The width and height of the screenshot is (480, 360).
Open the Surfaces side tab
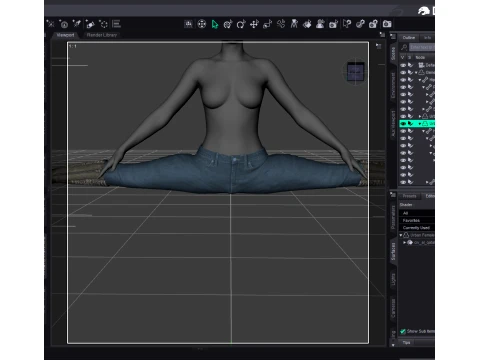393,251
